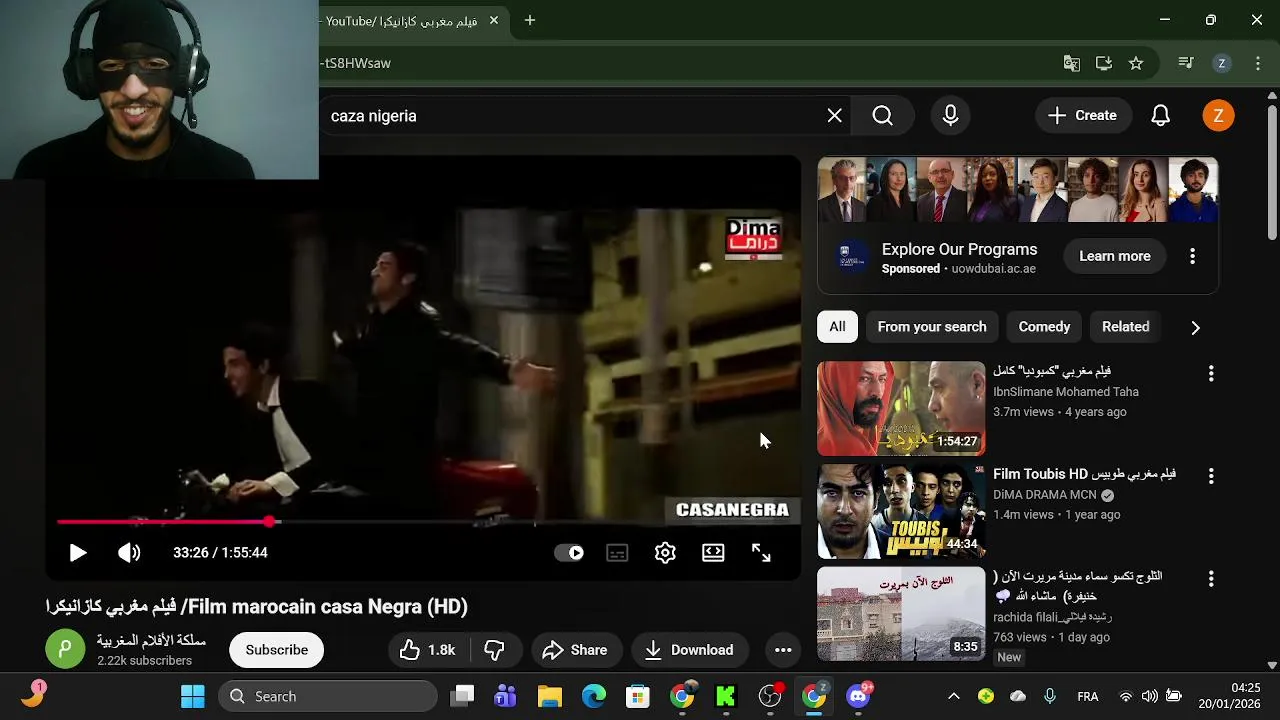
Task: Show hidden system tray icons
Action: 954,696
